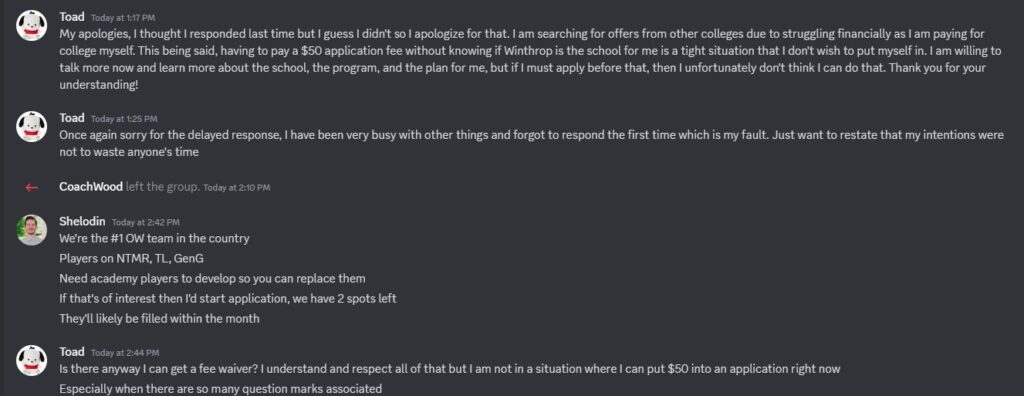The width and height of the screenshot is (1024, 396).
Task: Open the Shelodin username profile
Action: pos(82,221)
